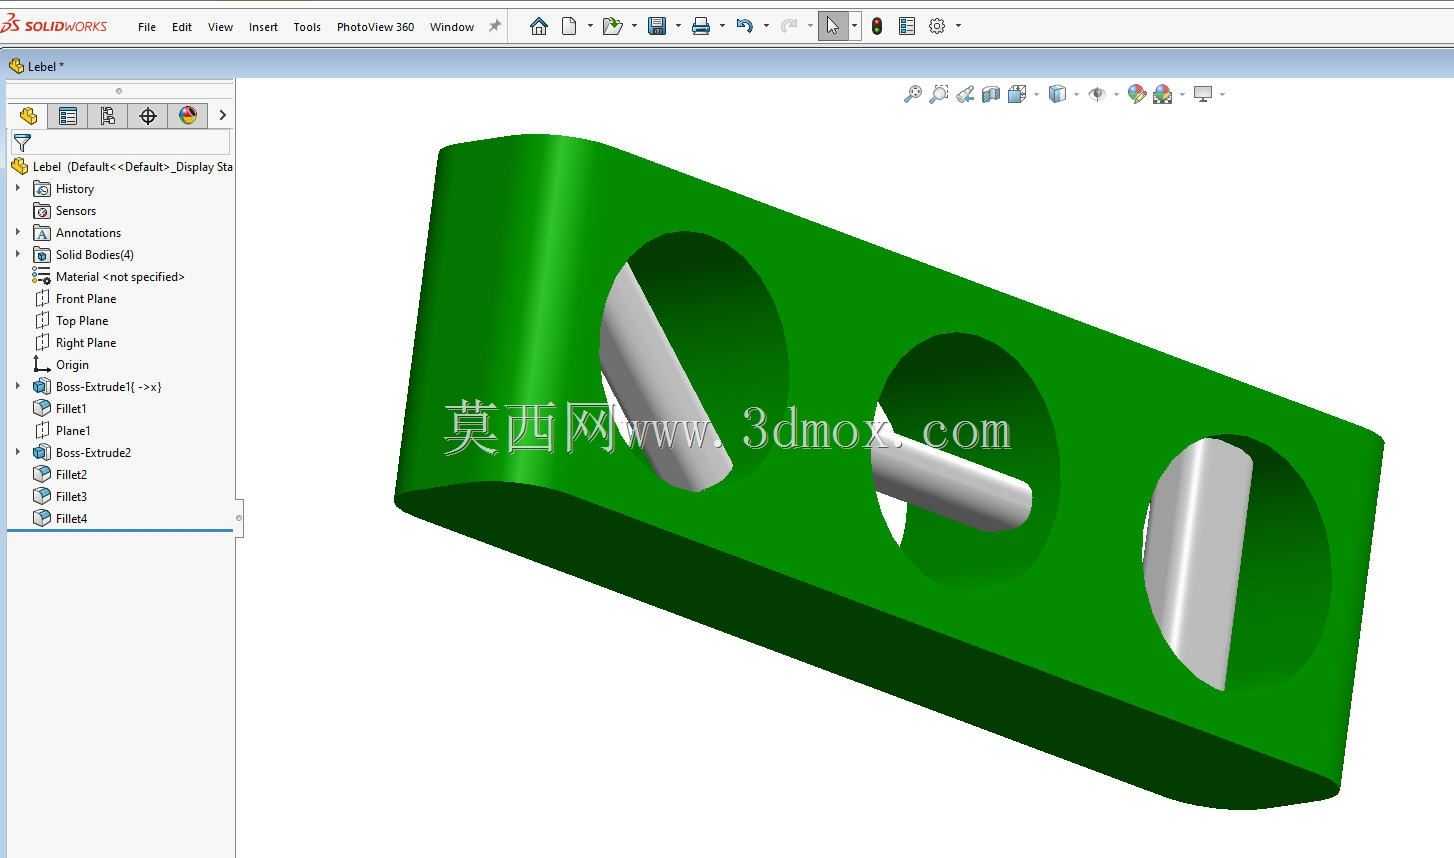The image size is (1454, 858).
Task: Open Select tool dropdown arrow
Action: (x=854, y=26)
